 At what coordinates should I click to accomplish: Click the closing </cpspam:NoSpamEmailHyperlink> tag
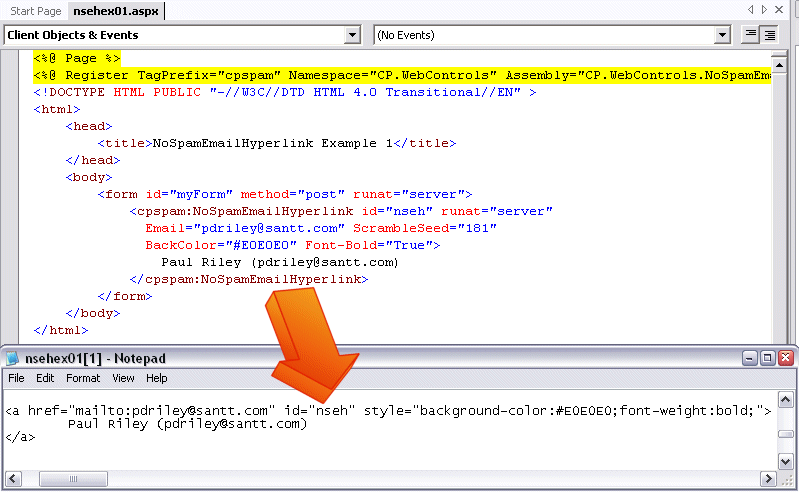[249, 279]
